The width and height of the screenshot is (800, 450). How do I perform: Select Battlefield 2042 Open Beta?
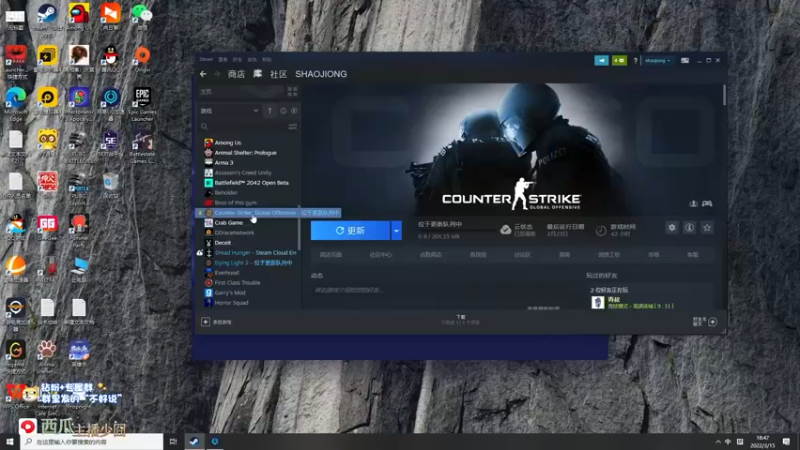[x=248, y=183]
